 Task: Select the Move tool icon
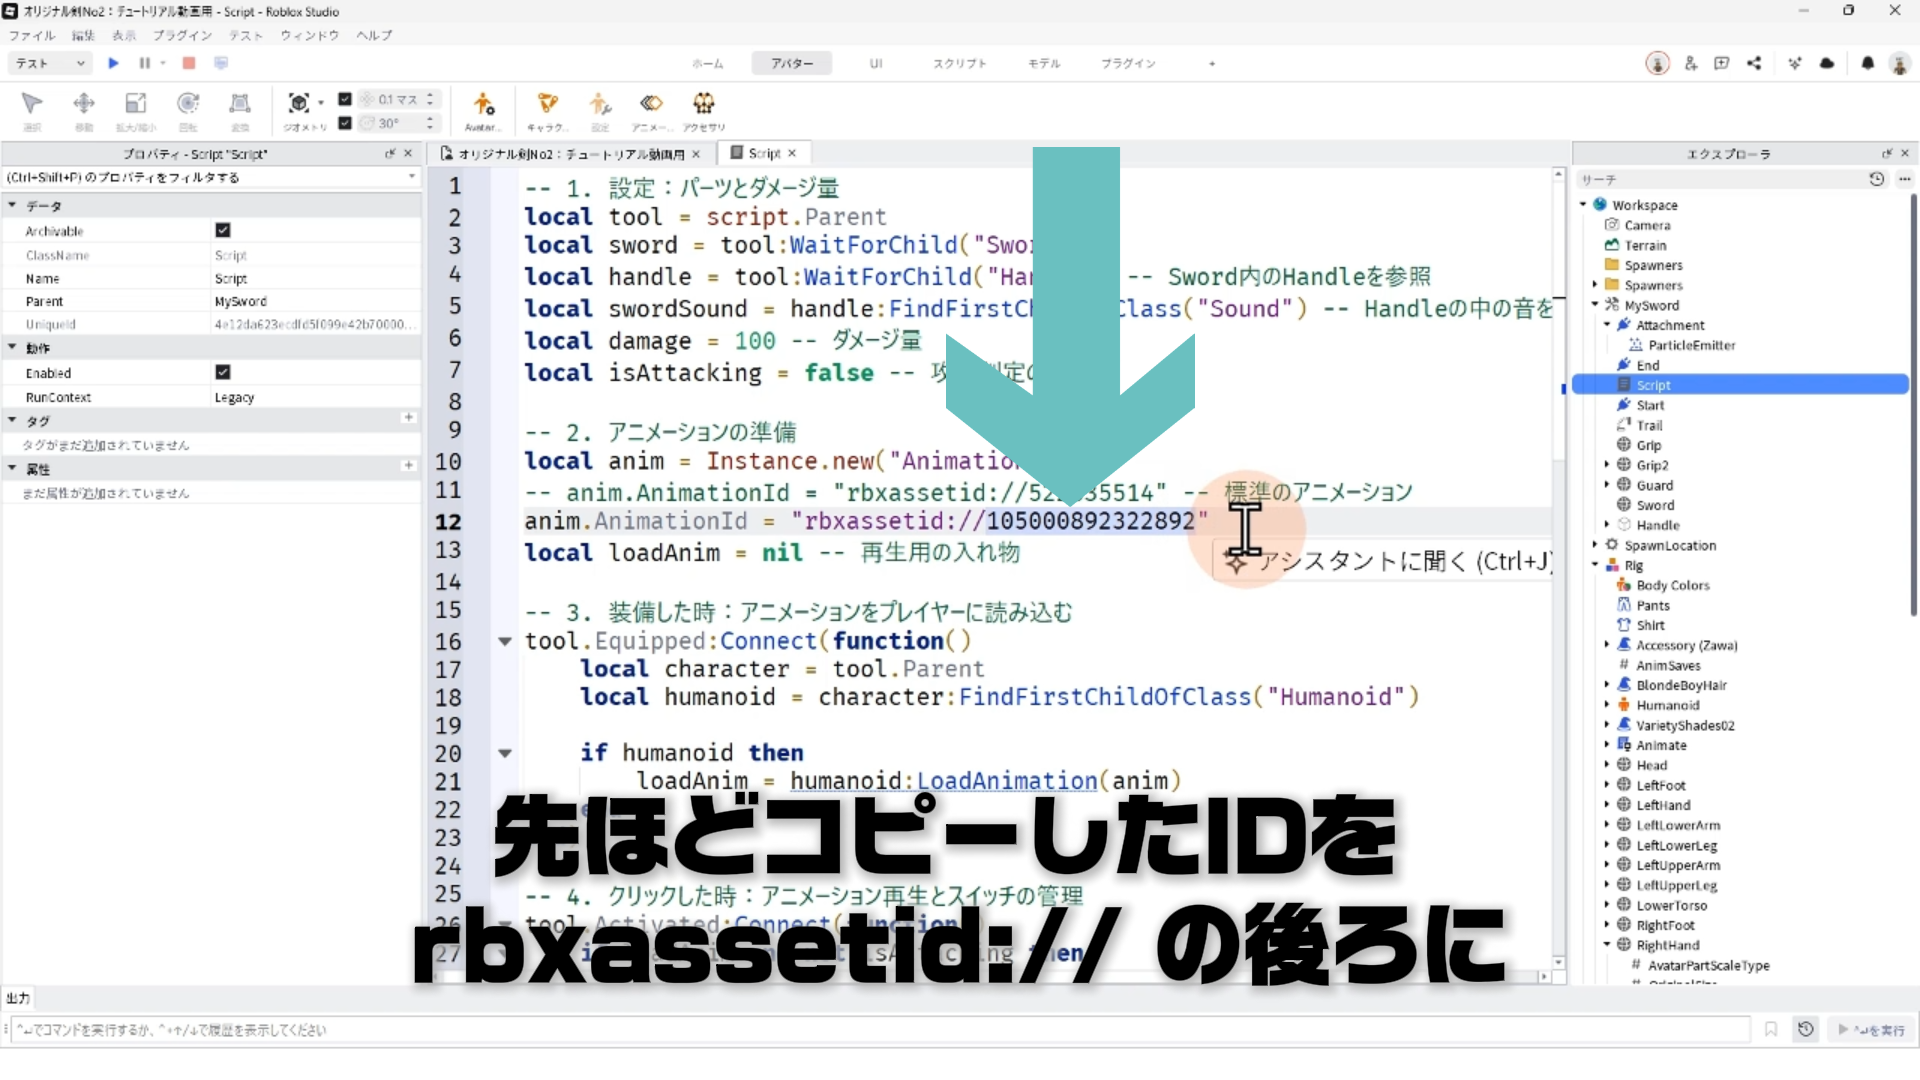pos(84,104)
